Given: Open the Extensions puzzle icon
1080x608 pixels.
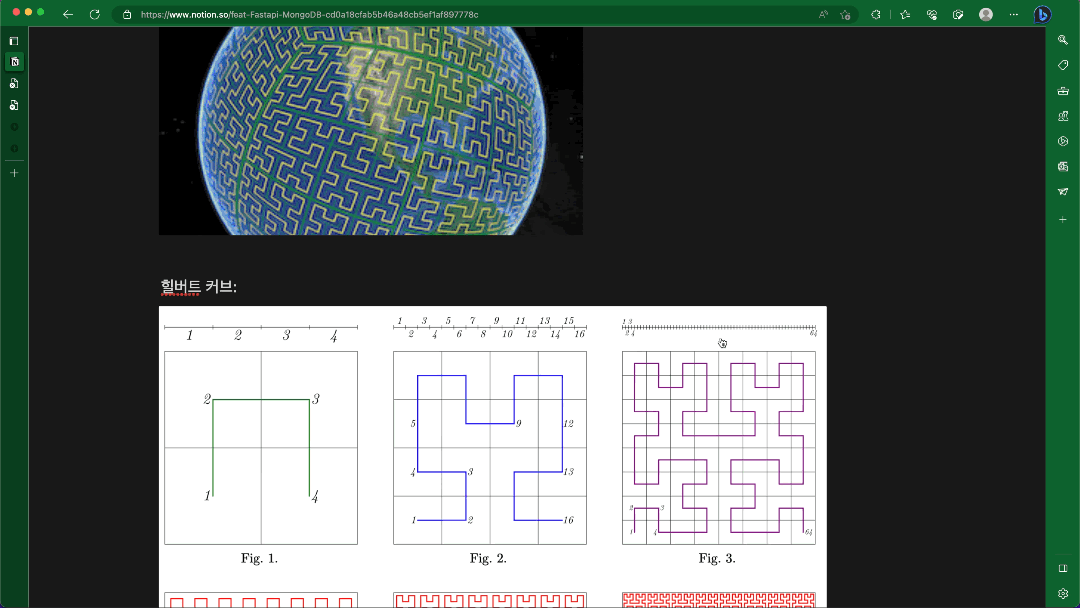Looking at the screenshot, I should pyautogui.click(x=875, y=14).
